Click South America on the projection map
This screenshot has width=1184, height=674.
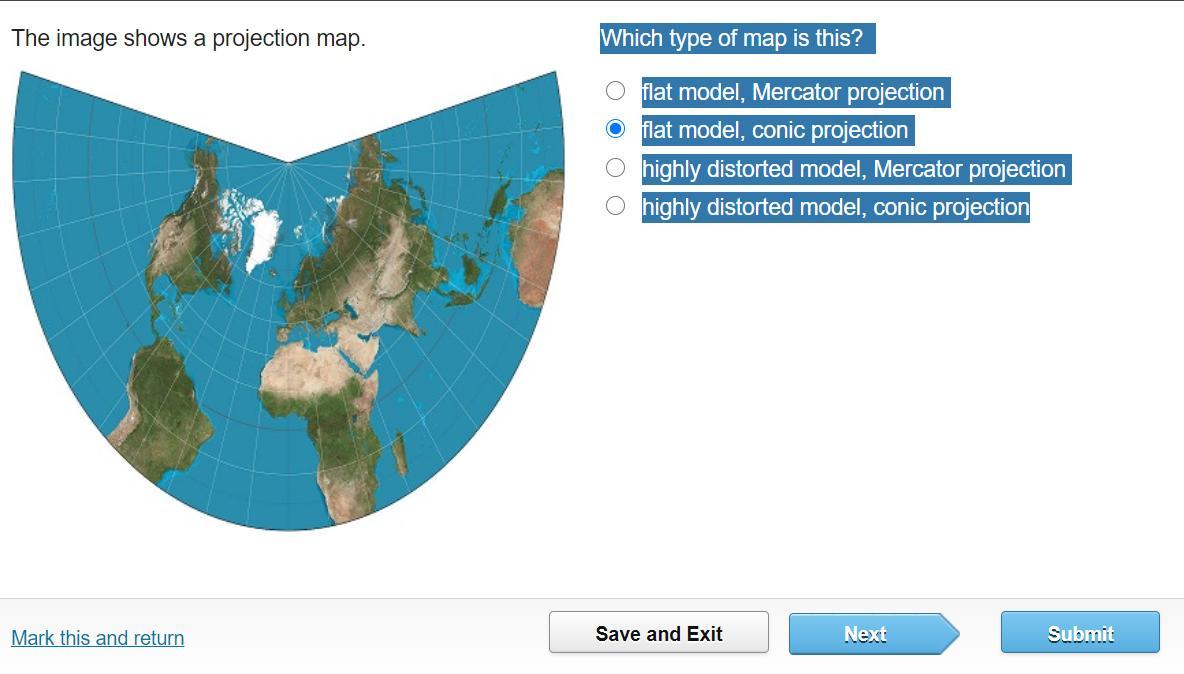(165, 400)
